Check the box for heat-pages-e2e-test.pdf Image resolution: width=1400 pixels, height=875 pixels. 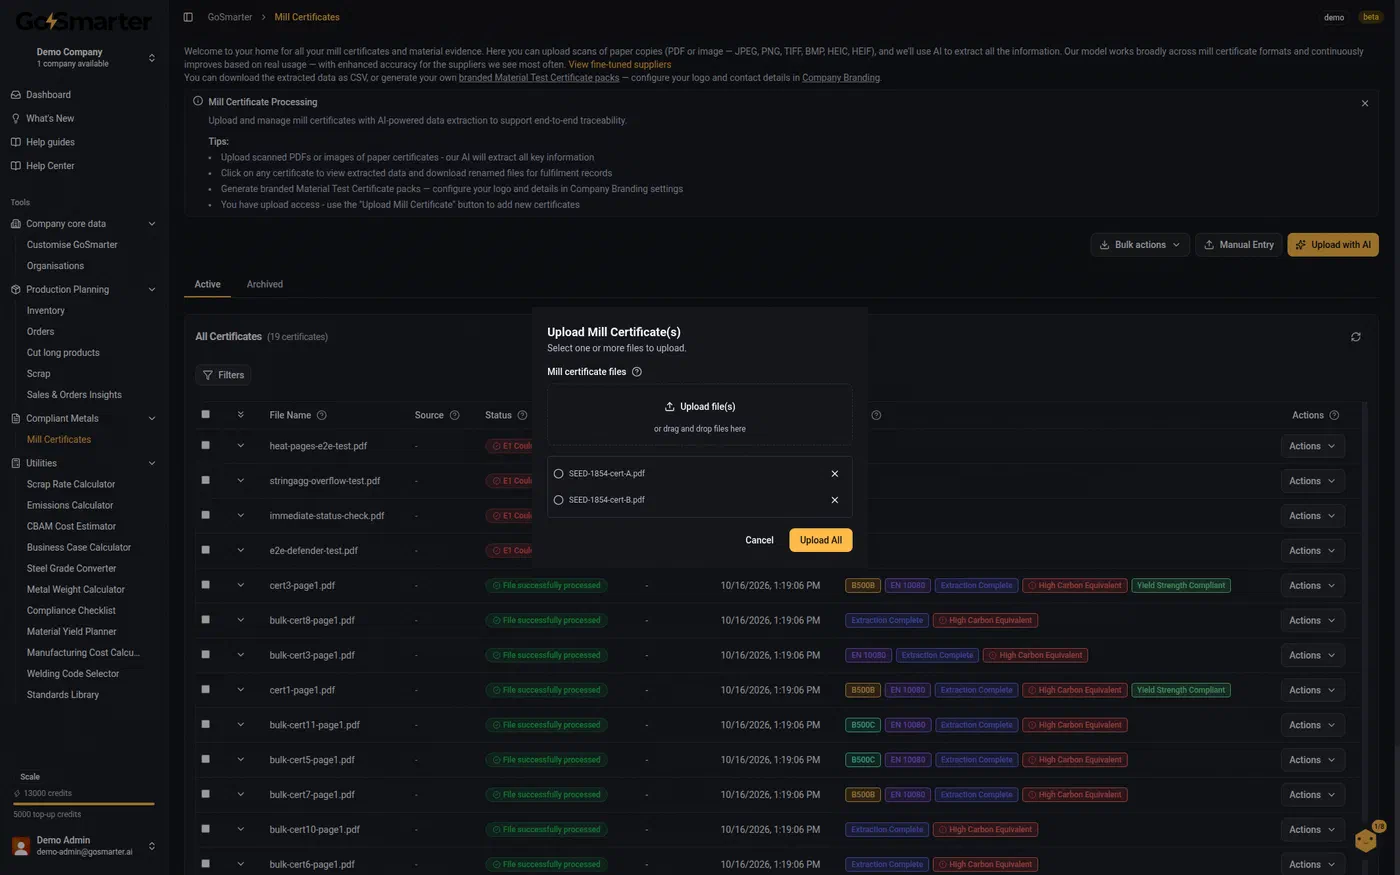206,445
